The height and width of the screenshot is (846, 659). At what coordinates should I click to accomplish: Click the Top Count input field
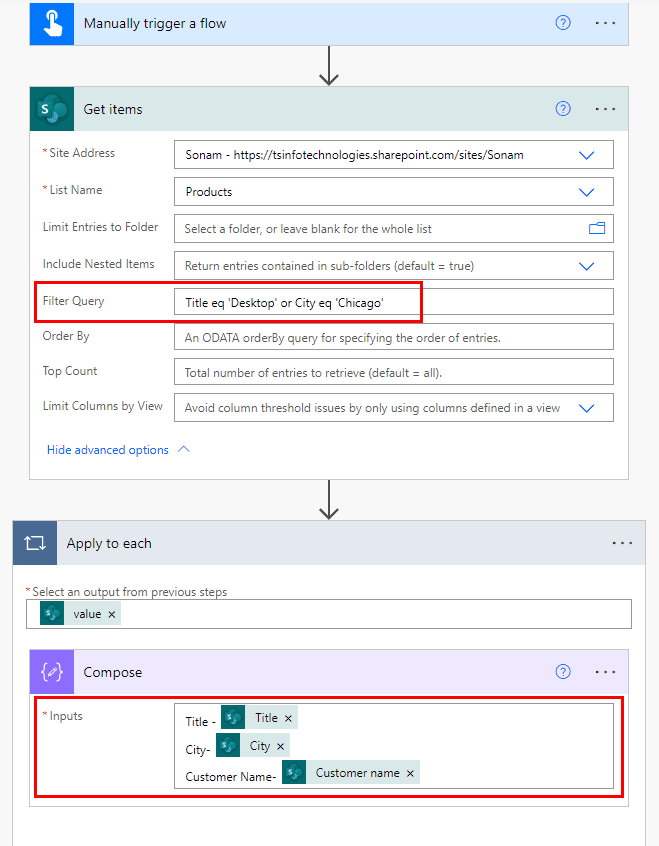pos(393,372)
